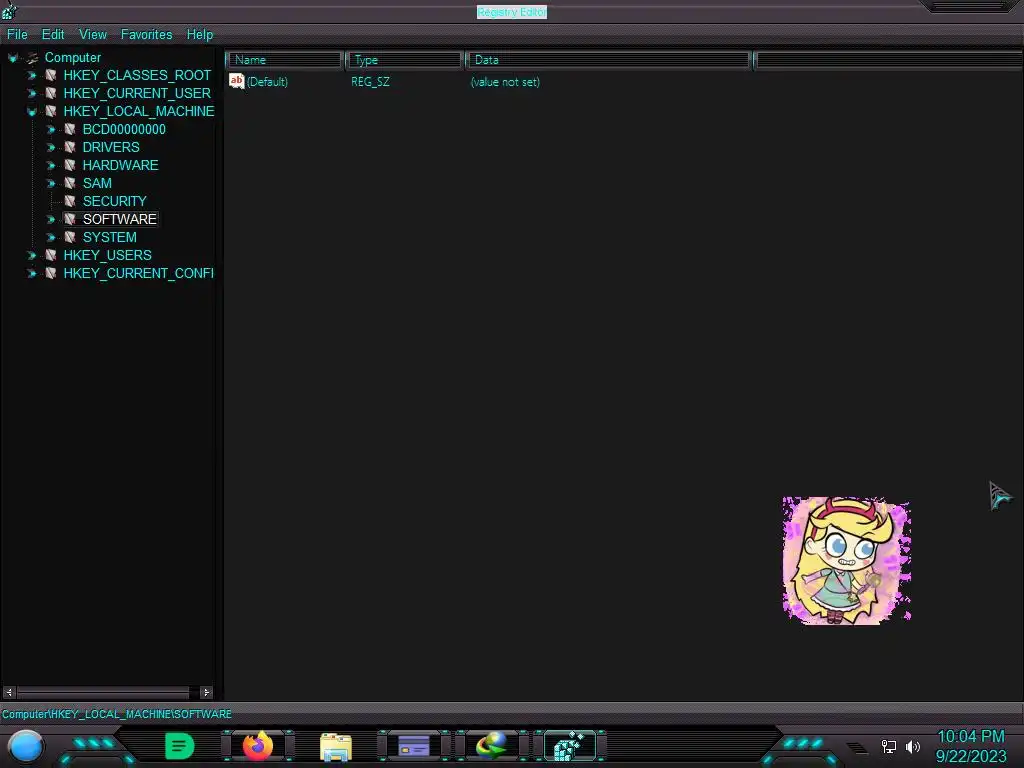This screenshot has width=1024, height=768.
Task: Collapse the Computer root node
Action: coord(12,58)
